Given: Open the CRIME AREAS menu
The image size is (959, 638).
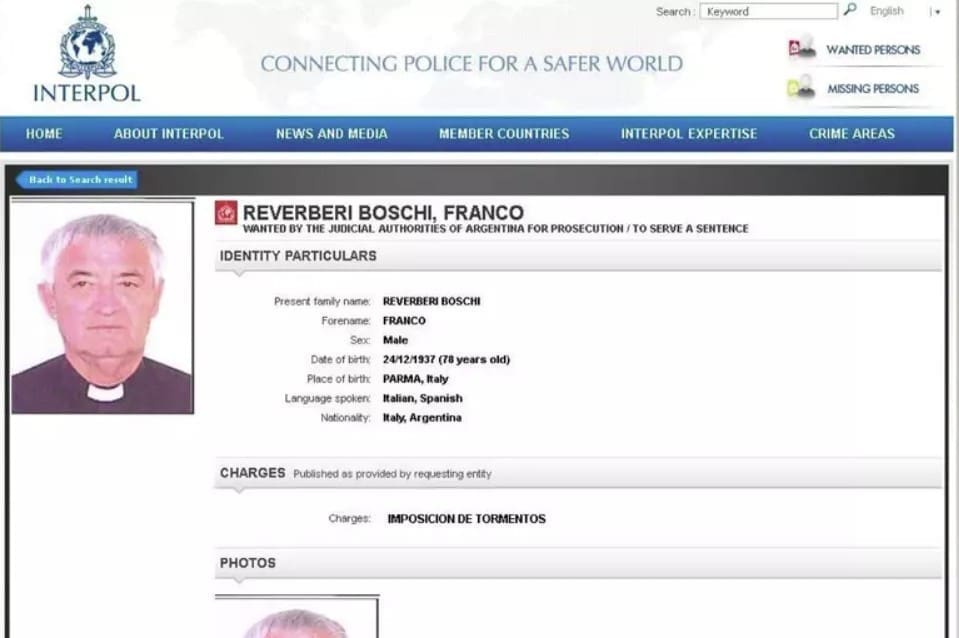Looking at the screenshot, I should tap(851, 134).
